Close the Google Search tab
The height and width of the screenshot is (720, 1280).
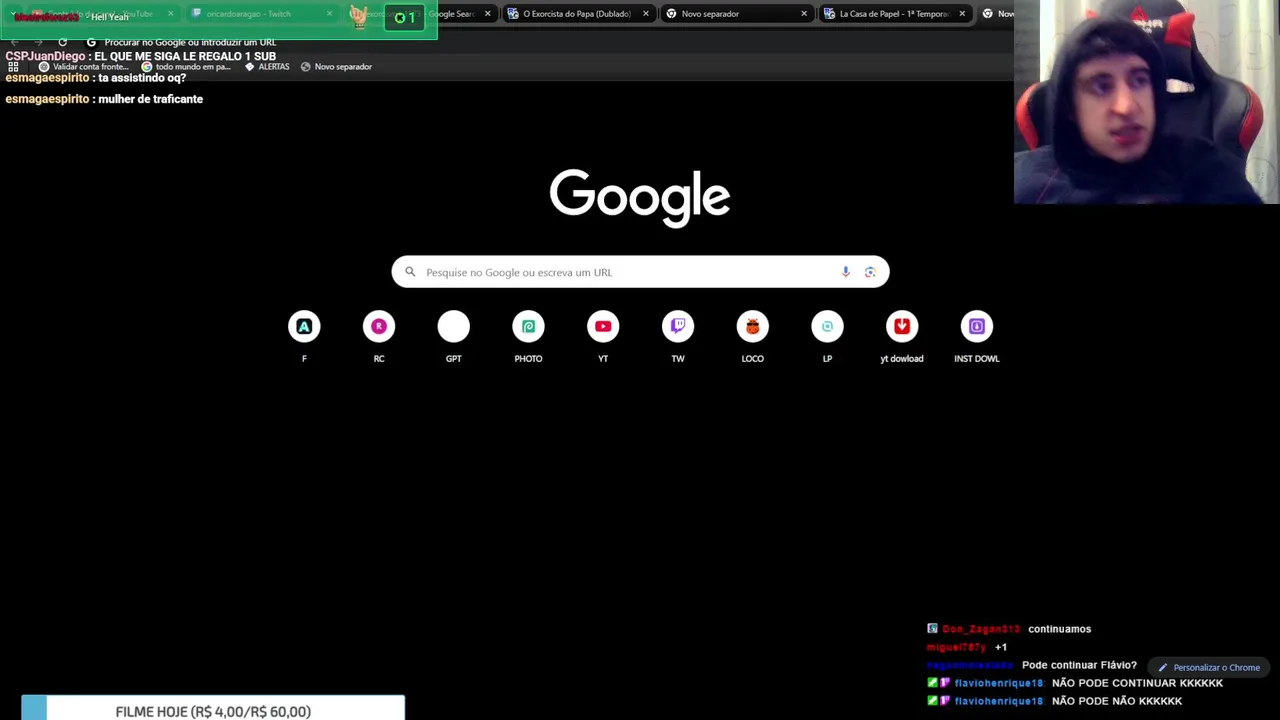(488, 14)
